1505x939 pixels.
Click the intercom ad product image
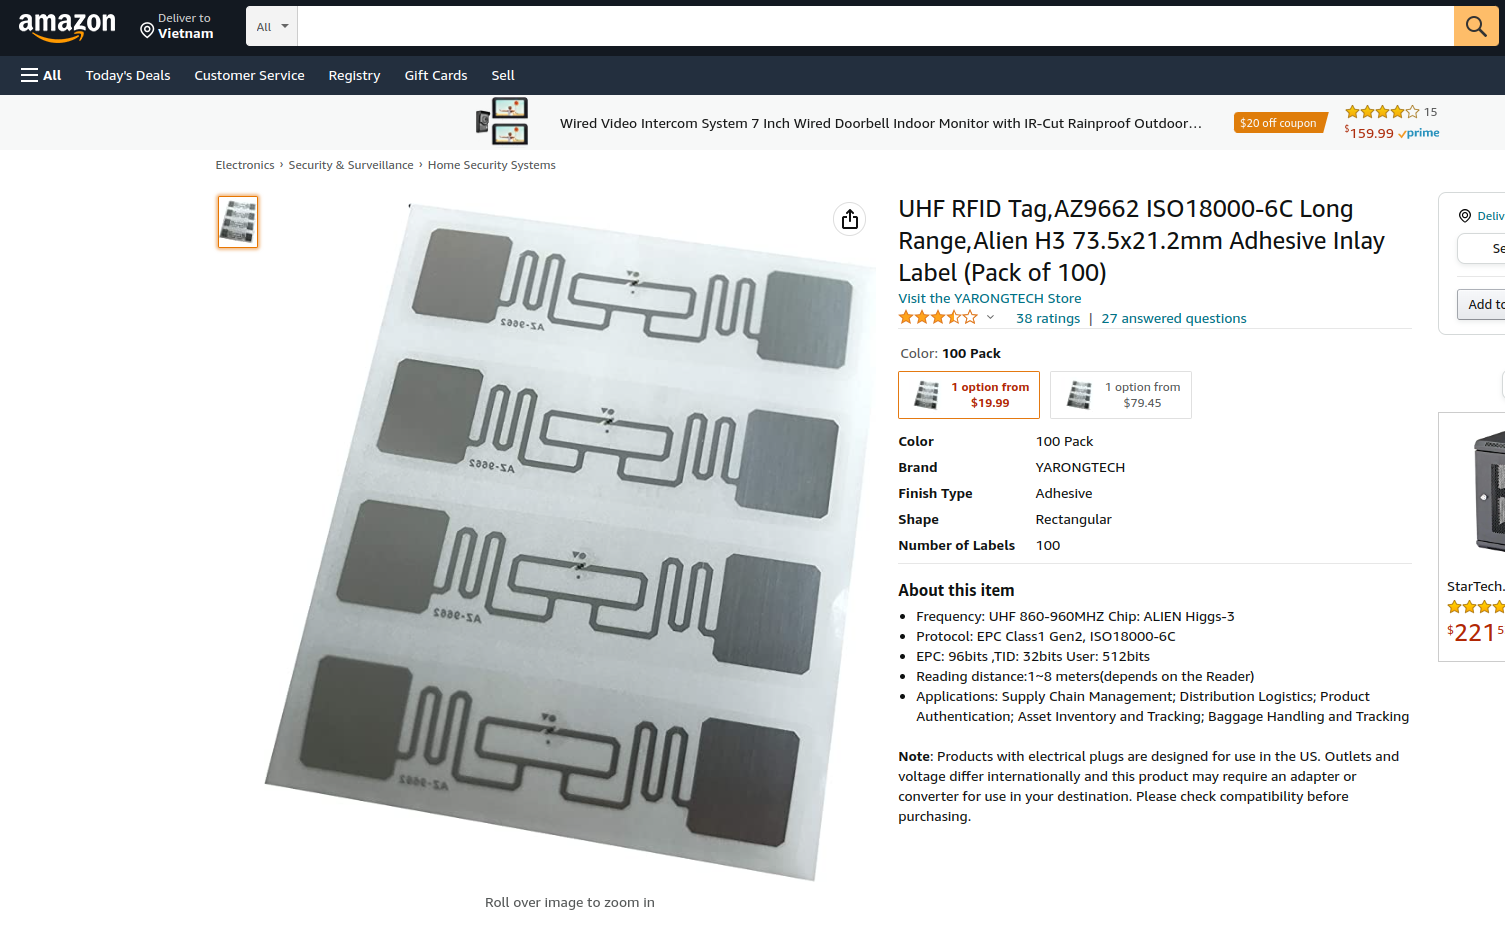[503, 122]
